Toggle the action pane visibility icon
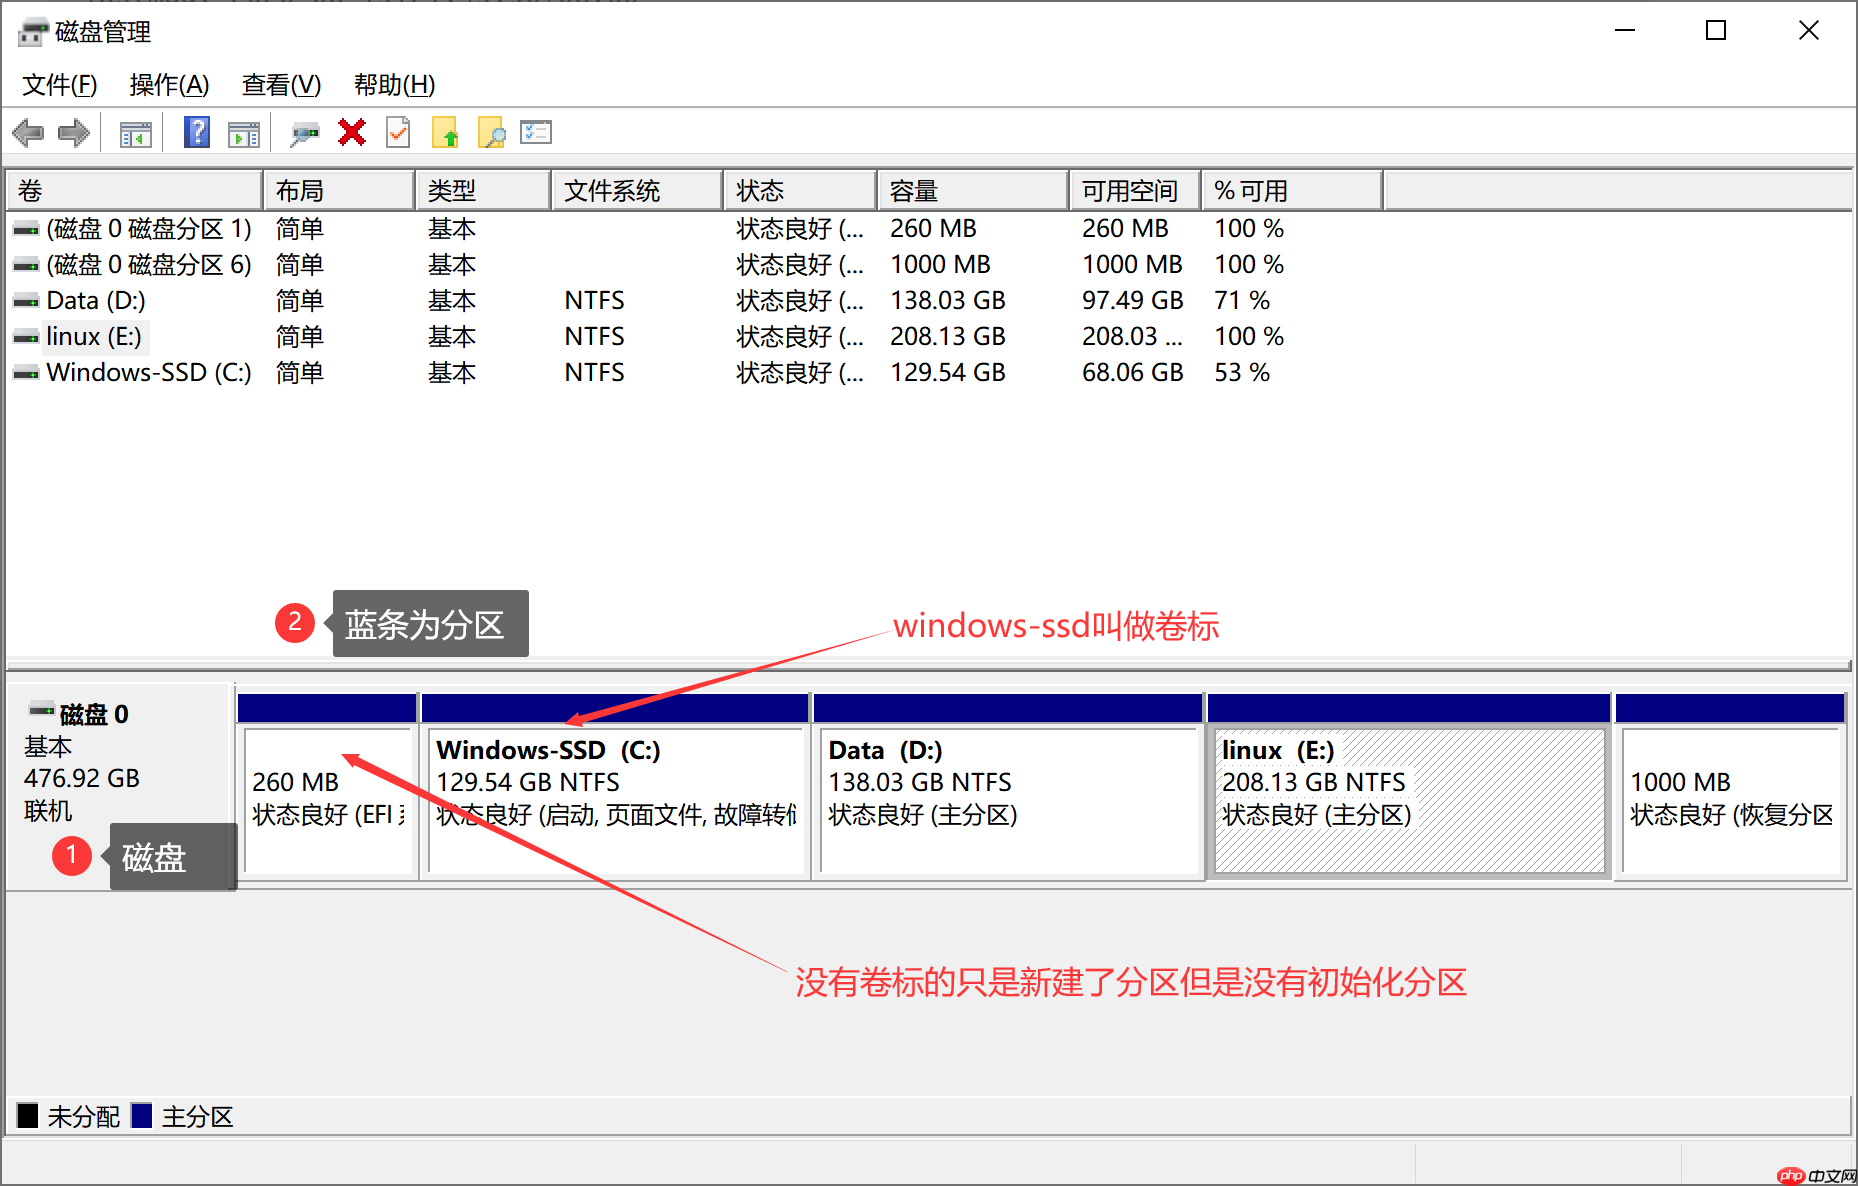The image size is (1858, 1186). 243,132
